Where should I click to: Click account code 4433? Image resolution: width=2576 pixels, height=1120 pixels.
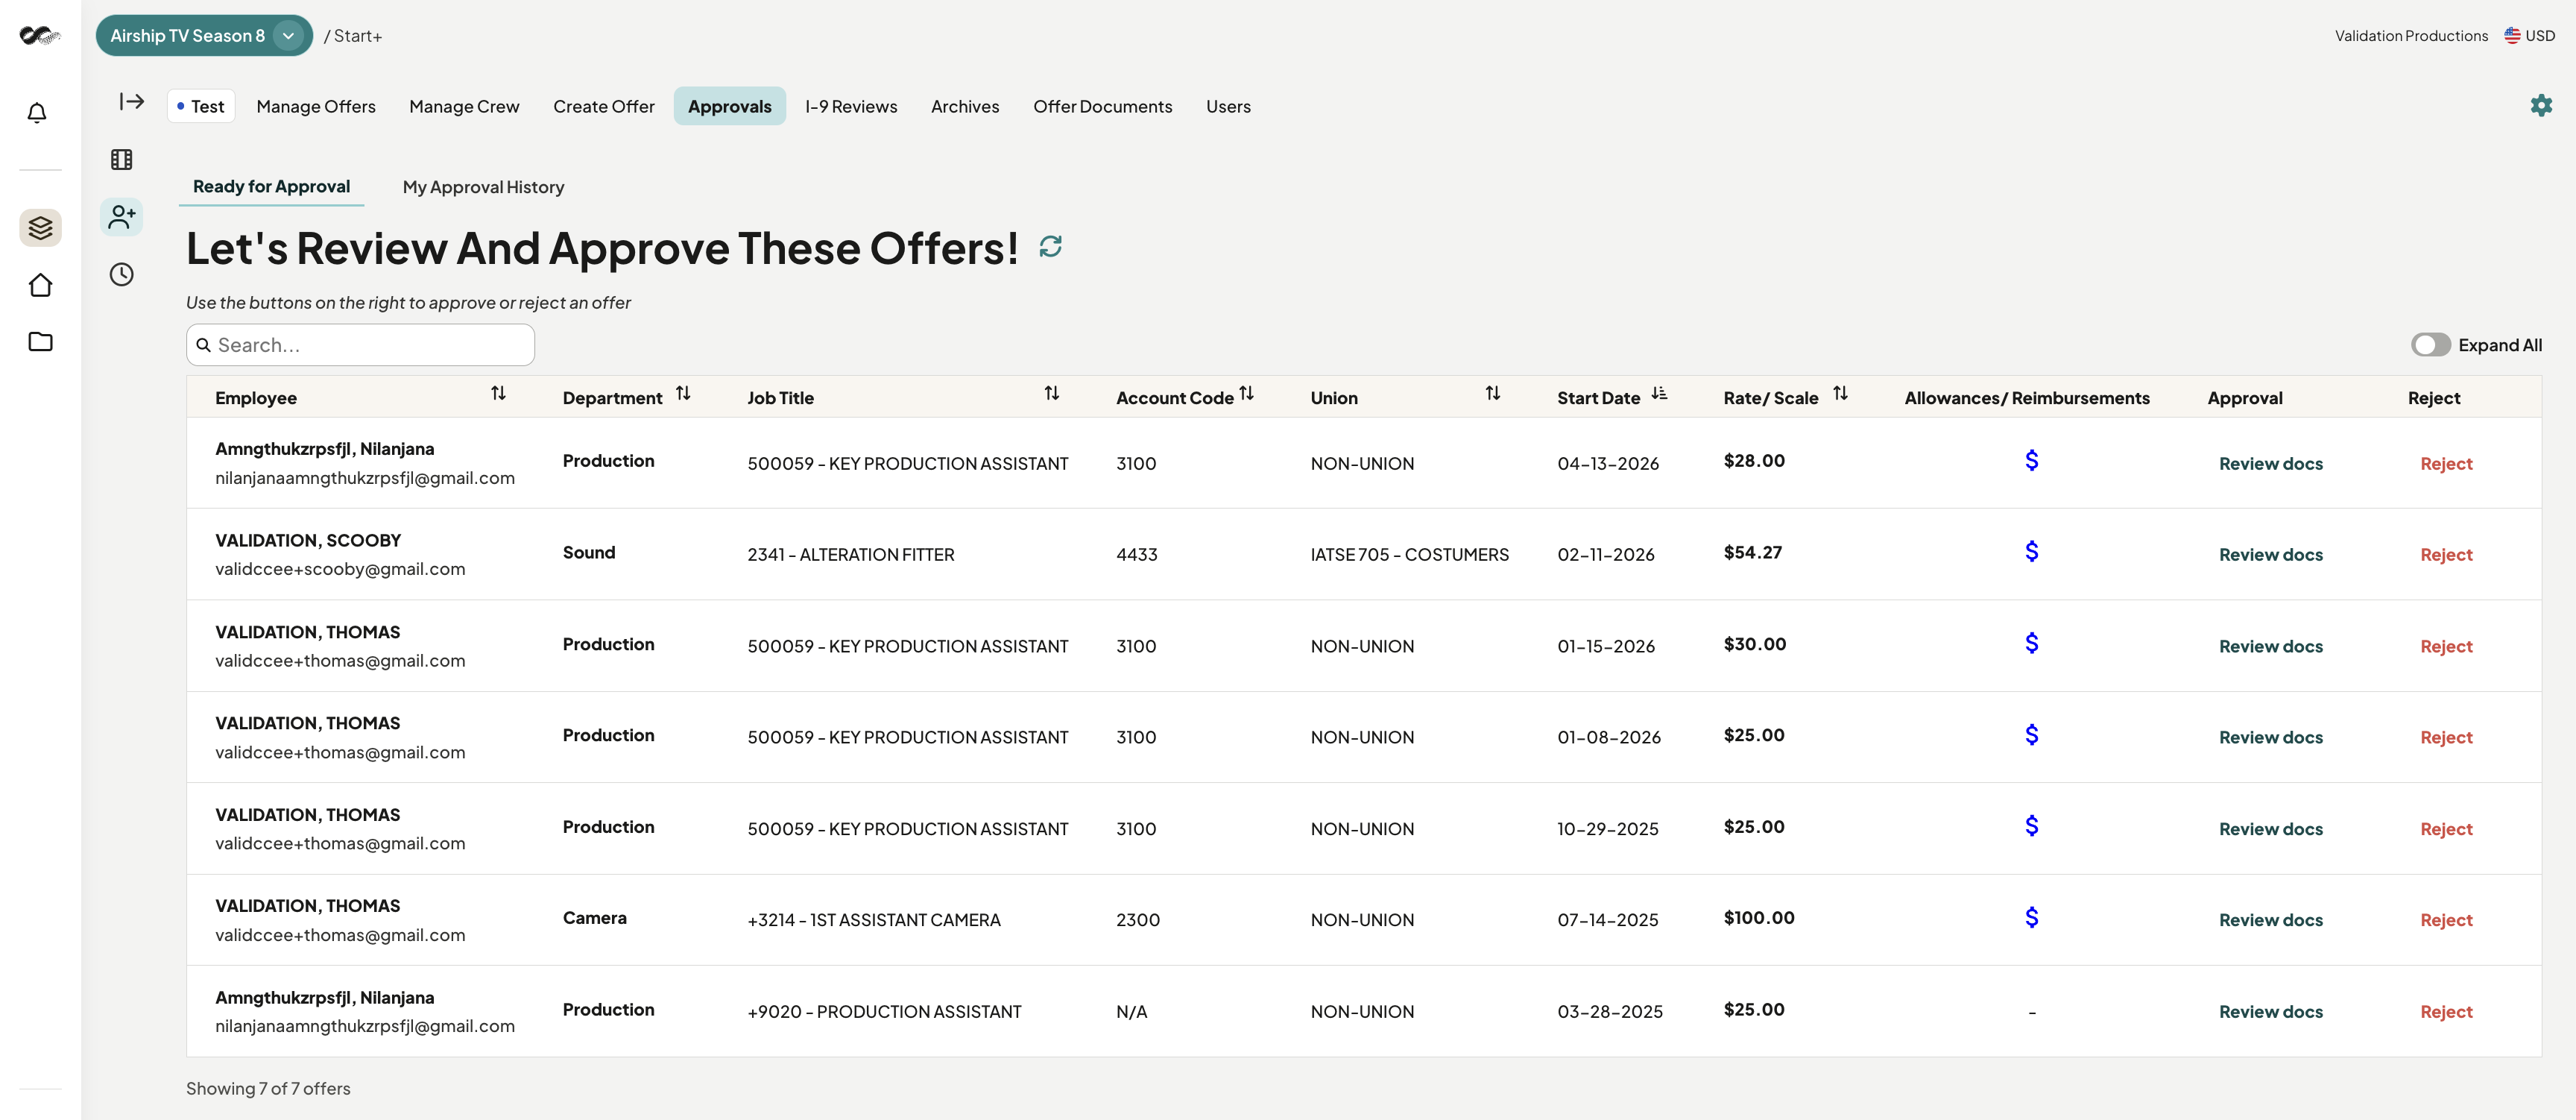tap(1136, 554)
